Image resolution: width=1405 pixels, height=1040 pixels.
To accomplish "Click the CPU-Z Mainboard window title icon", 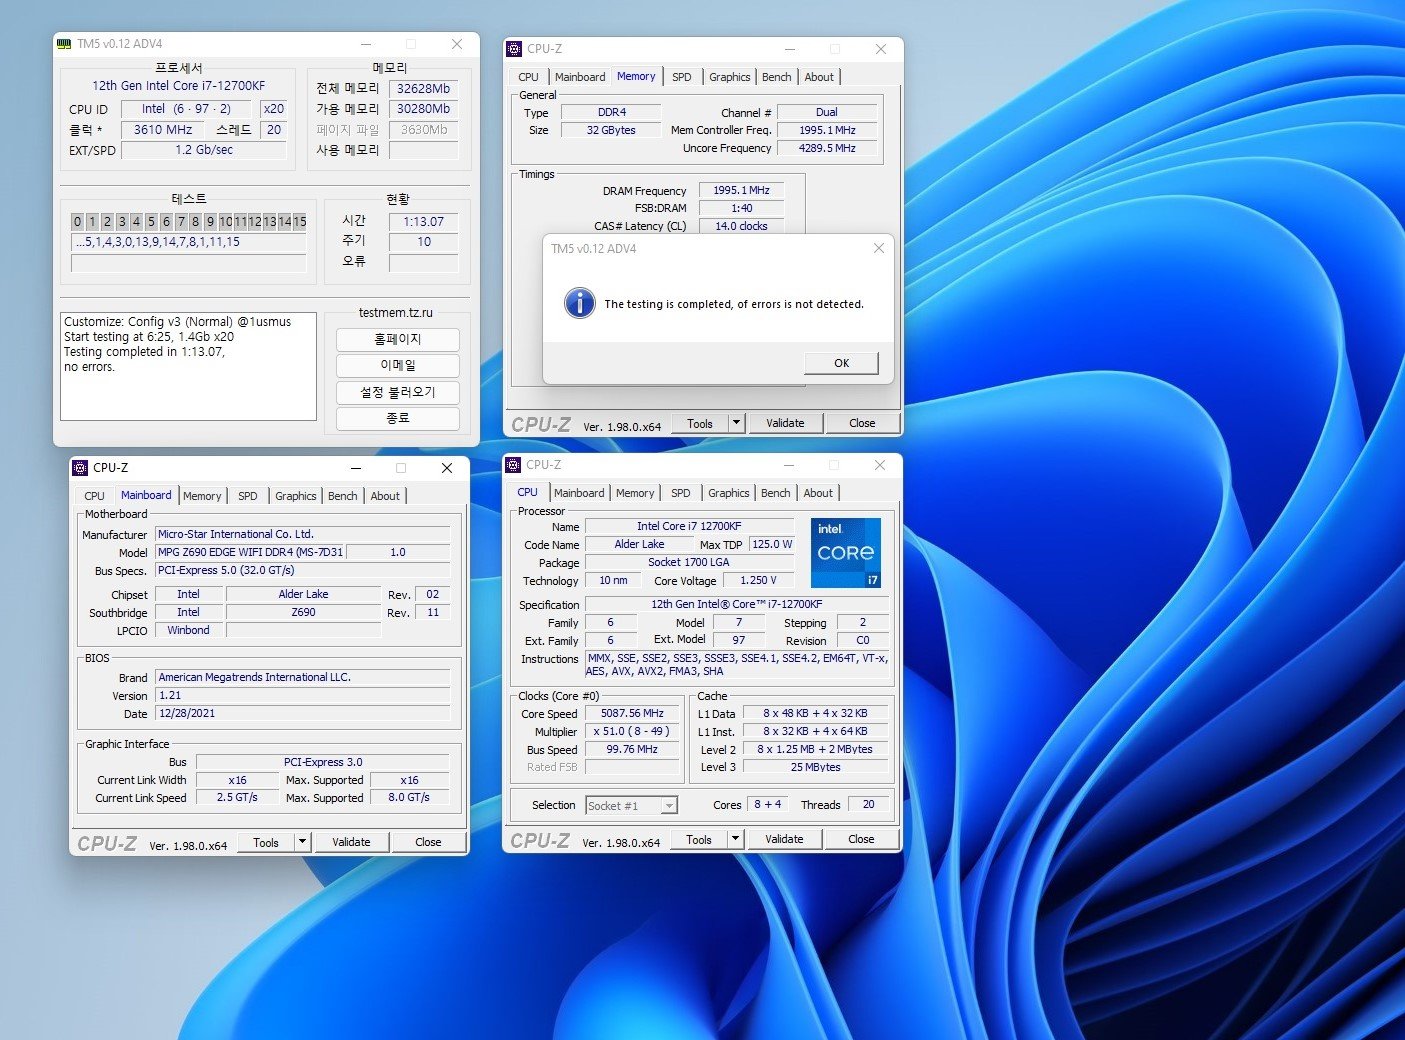I will pyautogui.click(x=80, y=468).
